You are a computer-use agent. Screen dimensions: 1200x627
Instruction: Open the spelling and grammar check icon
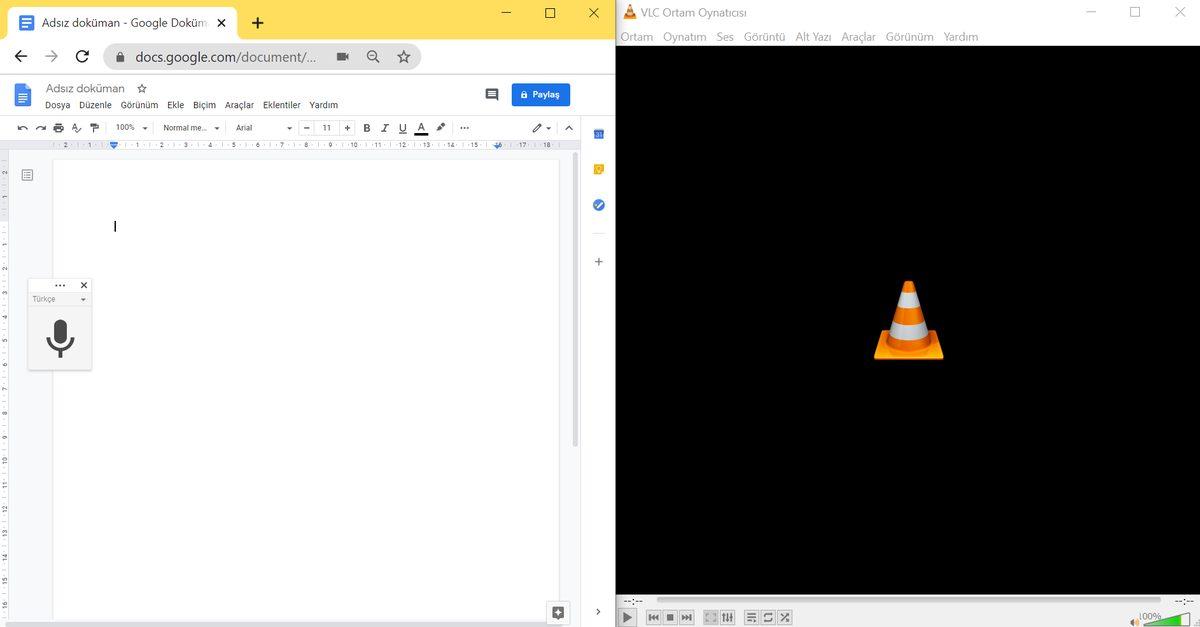pos(76,127)
